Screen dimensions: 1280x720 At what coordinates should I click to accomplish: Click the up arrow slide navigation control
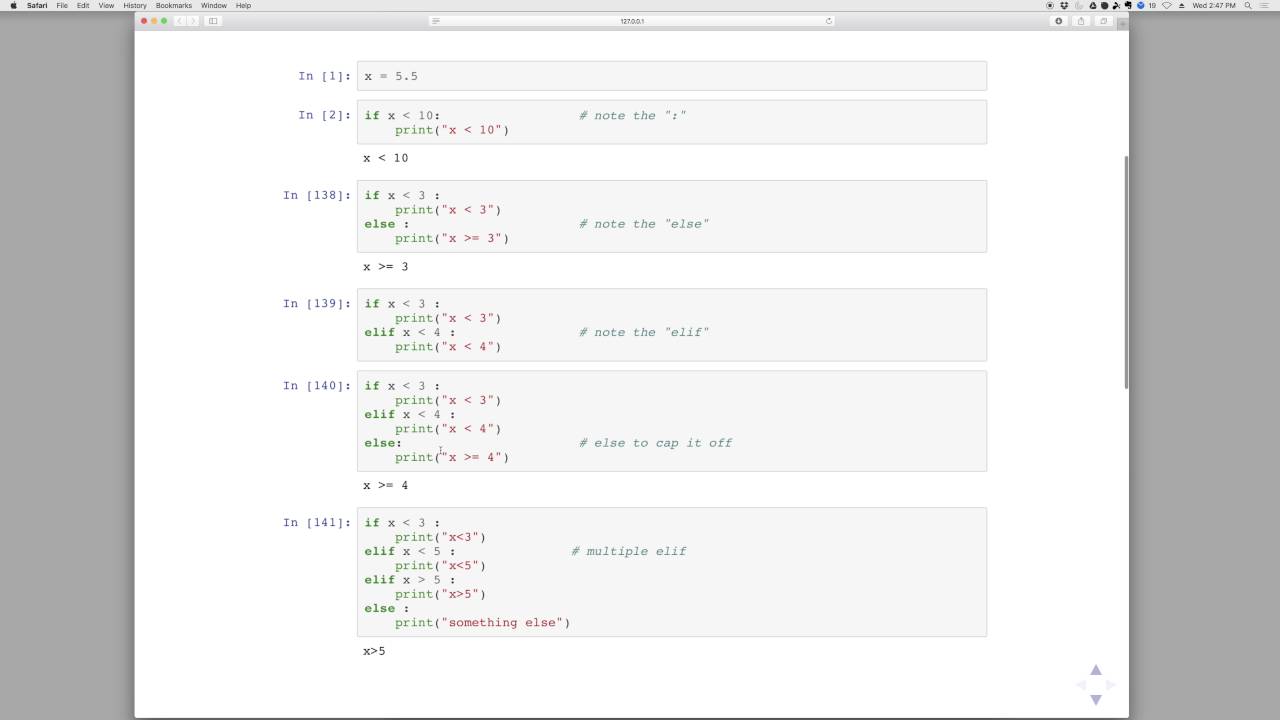pyautogui.click(x=1095, y=670)
